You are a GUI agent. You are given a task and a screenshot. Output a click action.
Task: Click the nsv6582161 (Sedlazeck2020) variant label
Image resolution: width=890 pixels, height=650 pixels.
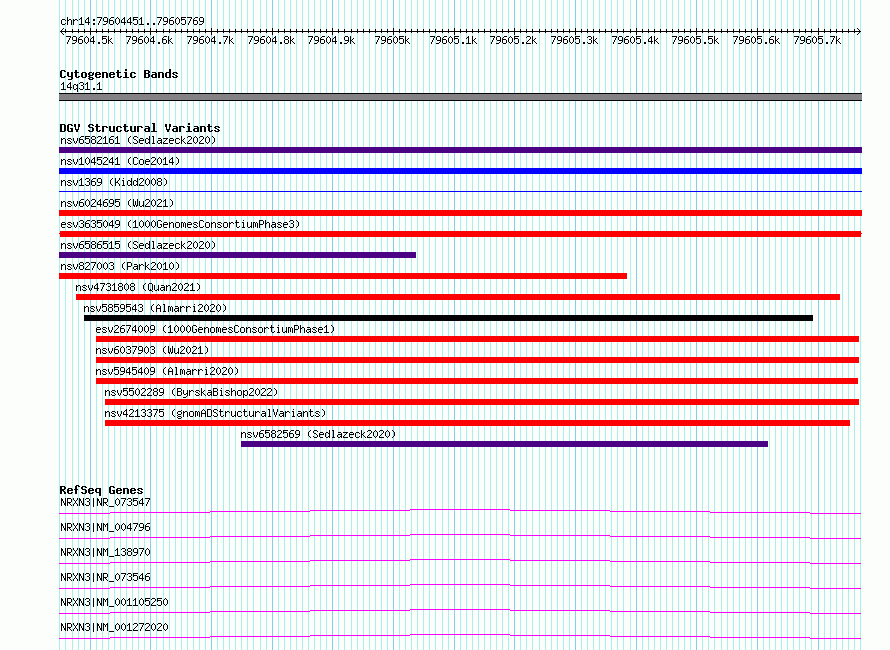[x=138, y=140]
